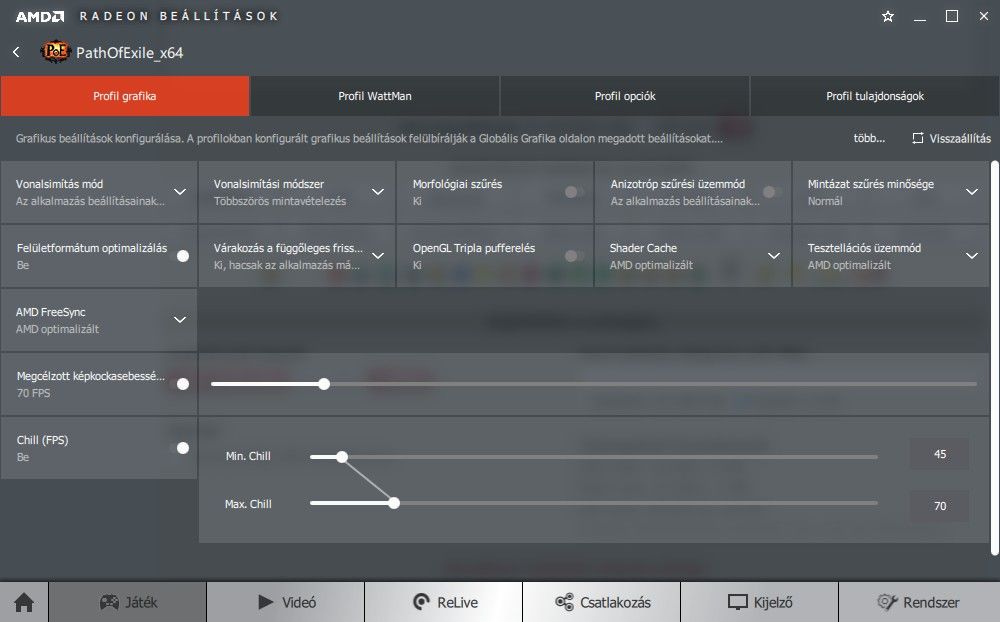
Task: Toggle Megcélzott képkockasebesség switch
Action: [x=181, y=384]
